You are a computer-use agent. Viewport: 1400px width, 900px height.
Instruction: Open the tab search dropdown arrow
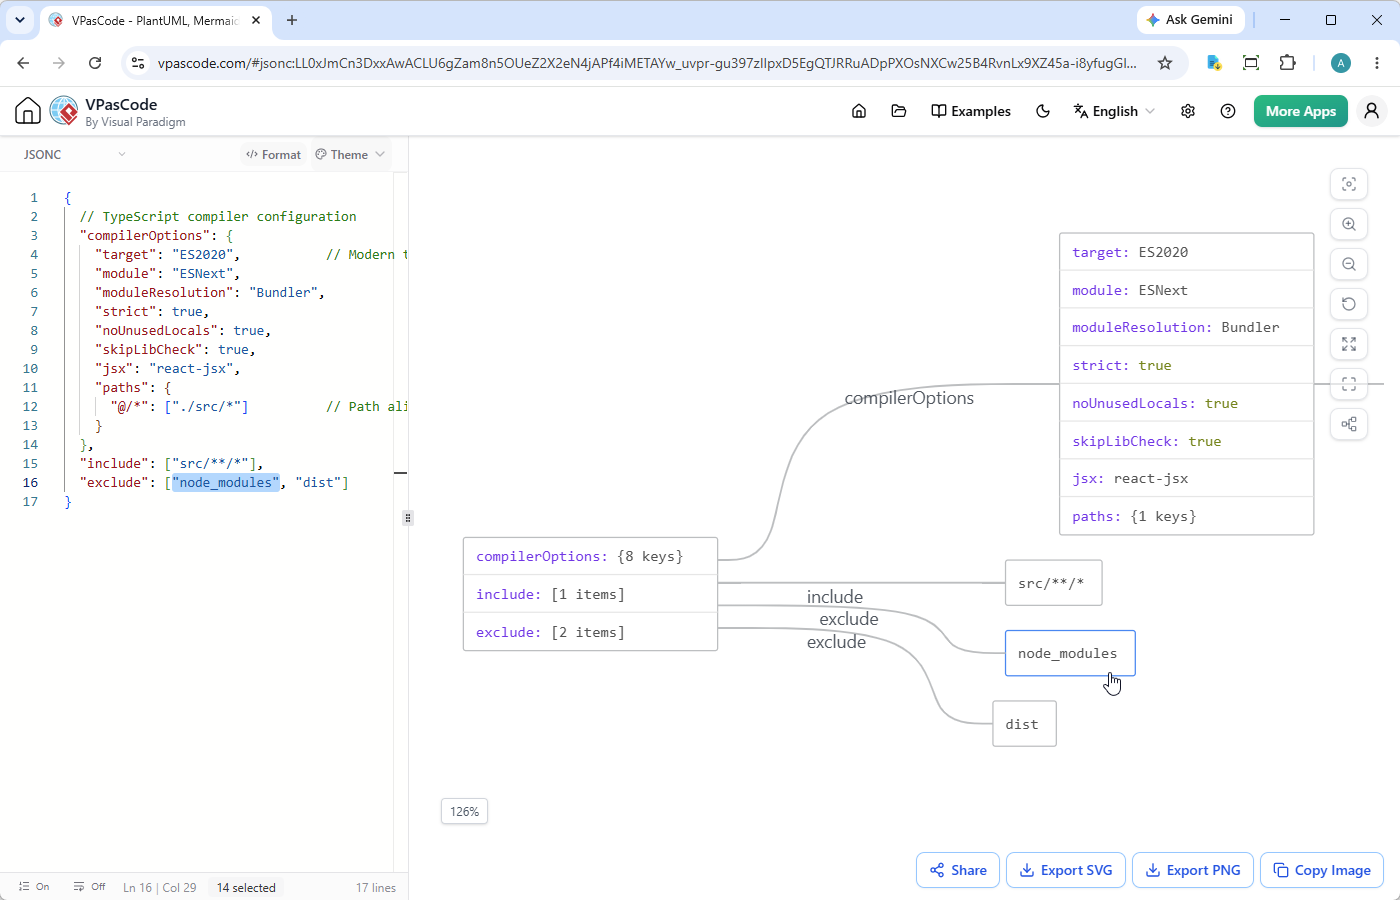tap(20, 20)
